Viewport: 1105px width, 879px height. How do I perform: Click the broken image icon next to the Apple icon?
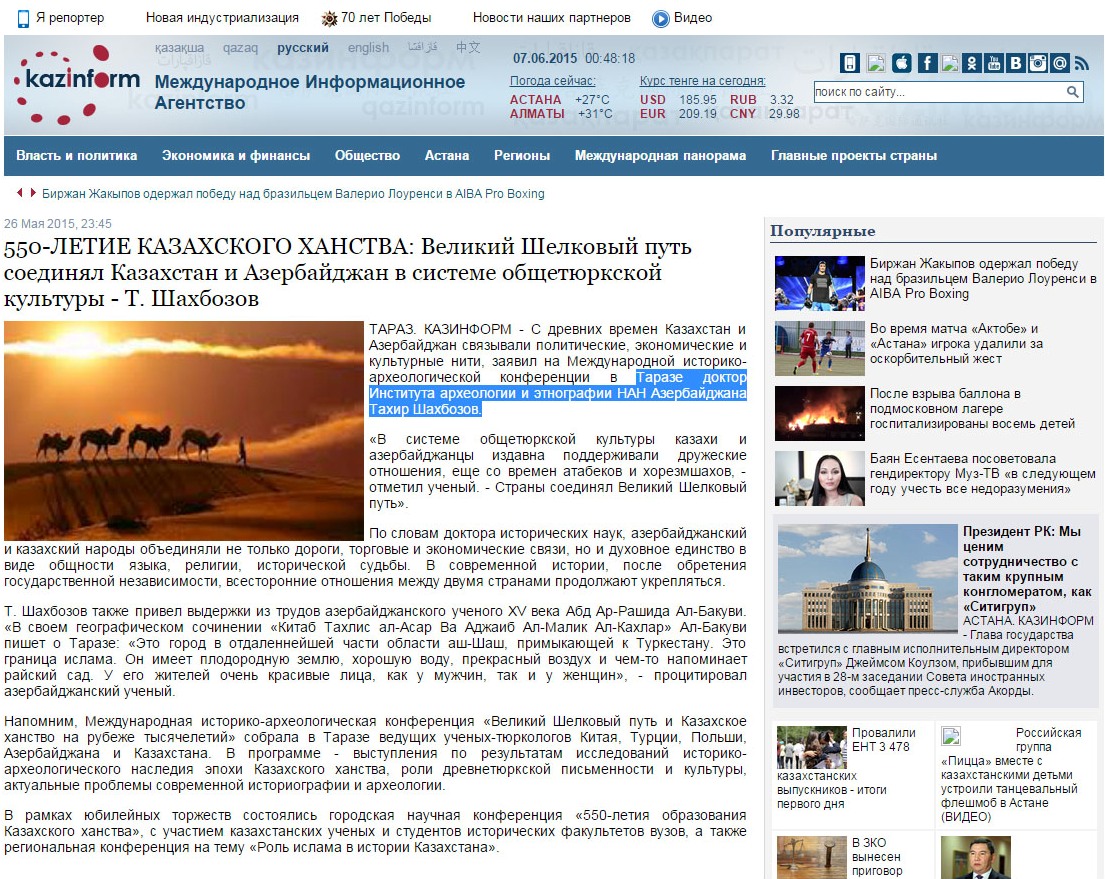pos(876,63)
